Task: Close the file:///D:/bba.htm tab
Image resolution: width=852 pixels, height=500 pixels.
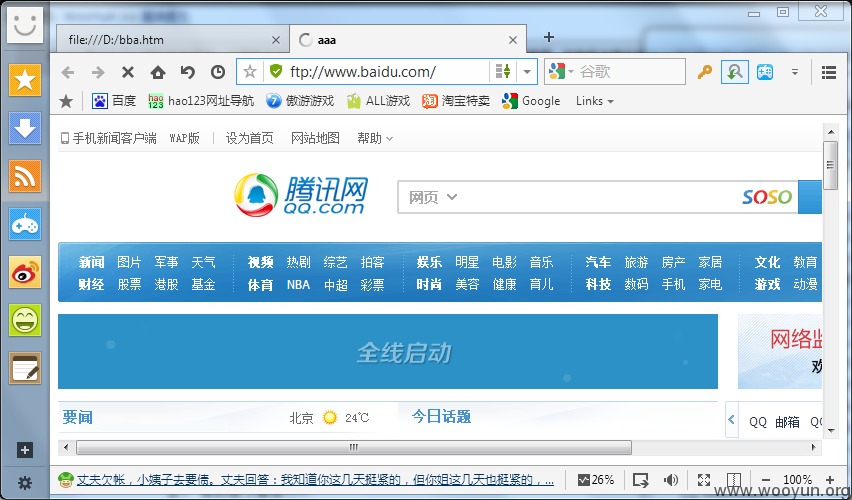Action: coord(275,40)
